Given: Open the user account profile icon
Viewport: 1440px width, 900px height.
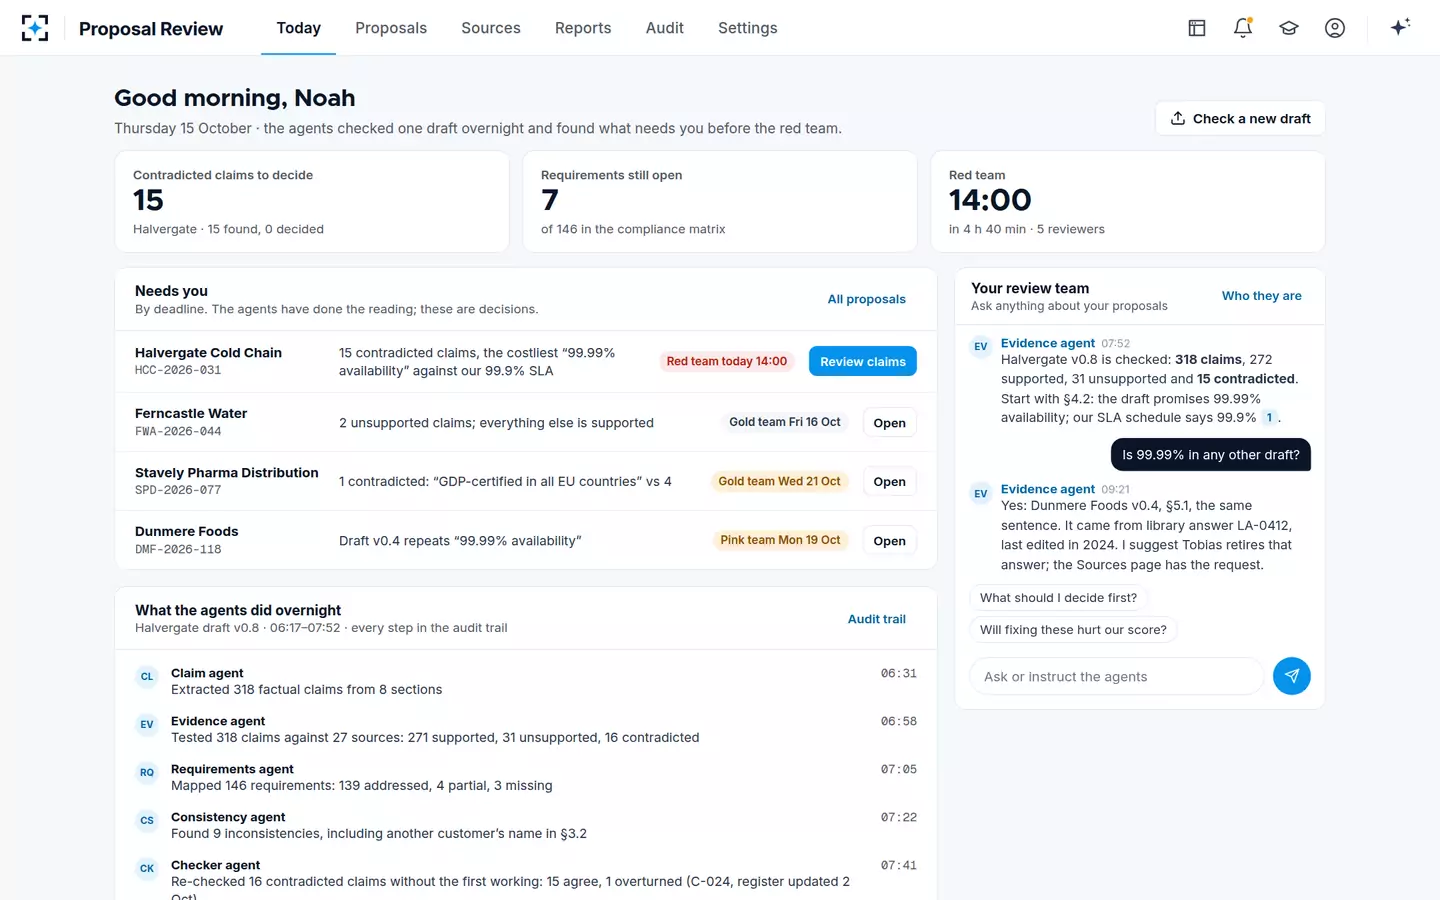Looking at the screenshot, I should point(1335,28).
